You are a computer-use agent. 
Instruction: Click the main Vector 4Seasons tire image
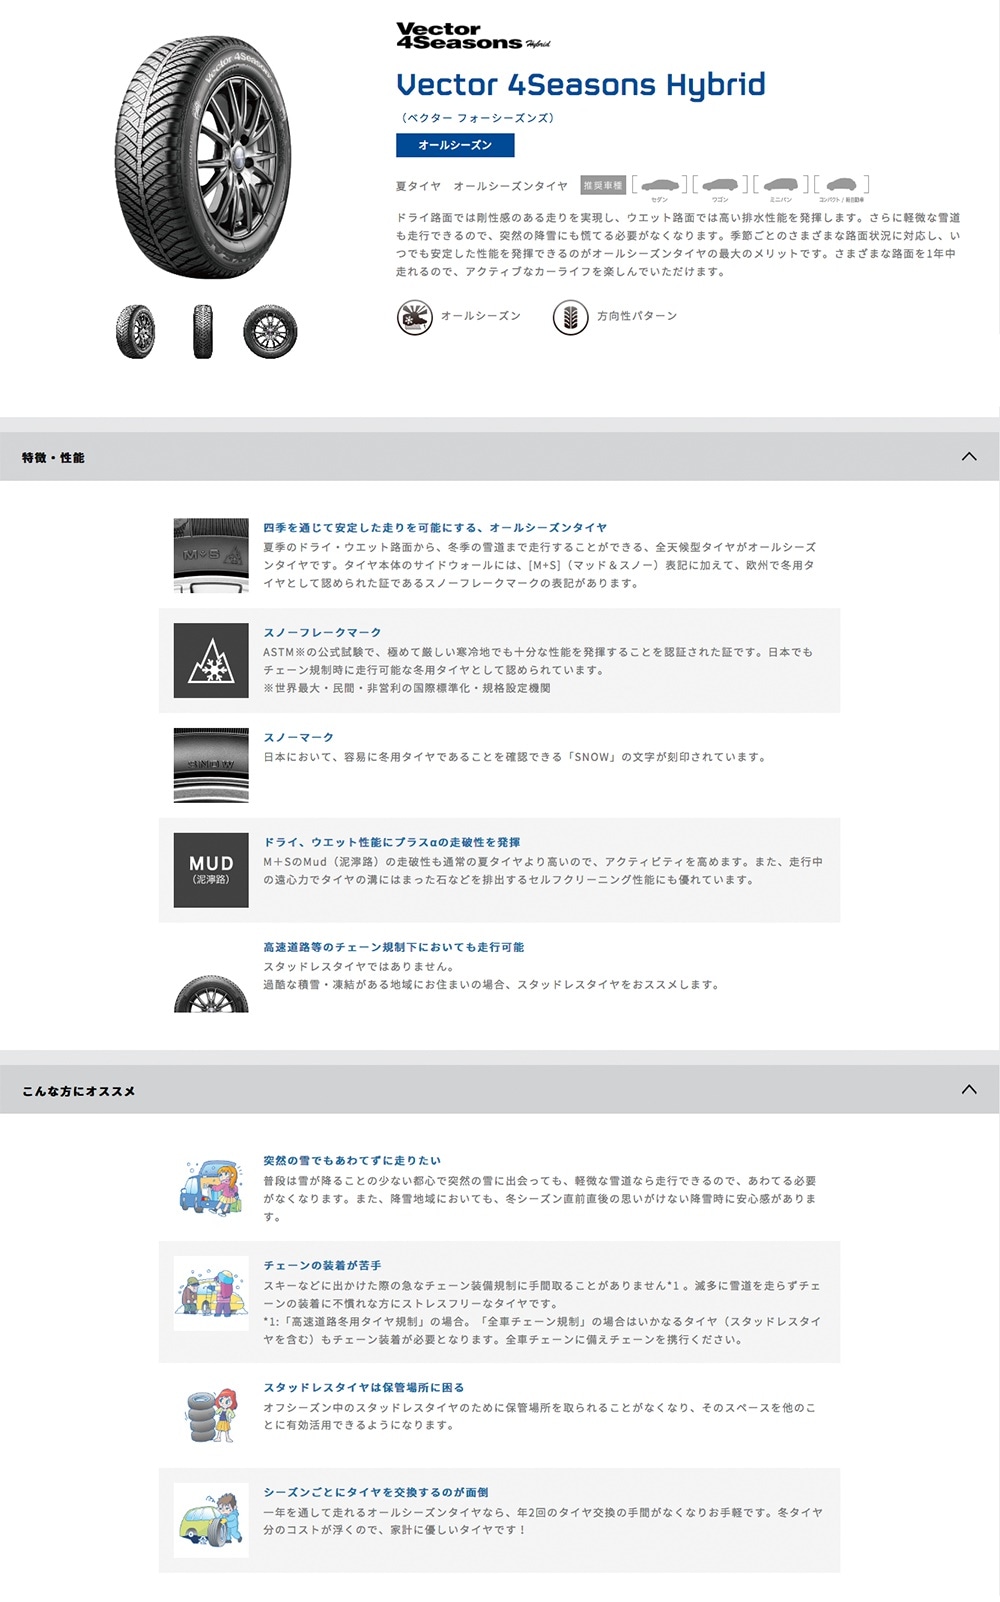pyautogui.click(x=203, y=157)
